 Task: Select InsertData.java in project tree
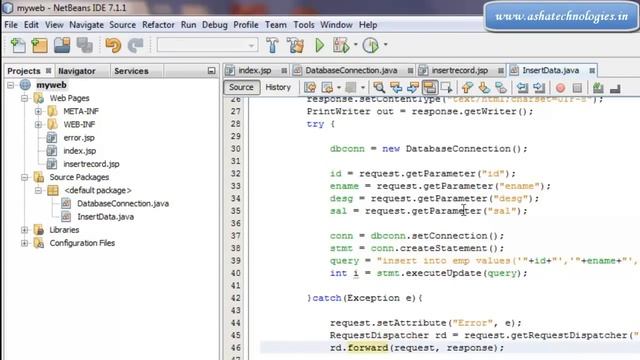click(105, 217)
